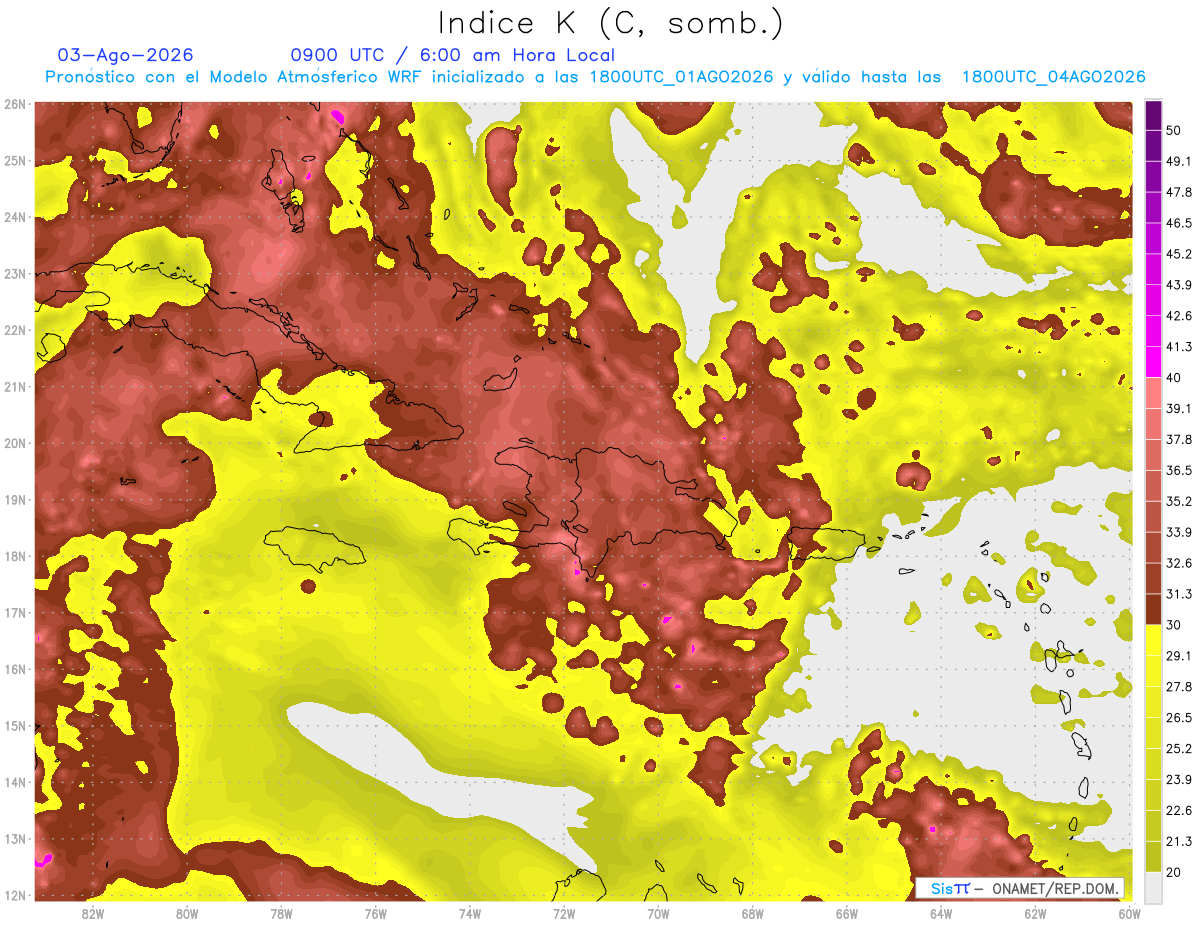Click the "ONAMET/REP.DOM." credit label

coord(1054,888)
